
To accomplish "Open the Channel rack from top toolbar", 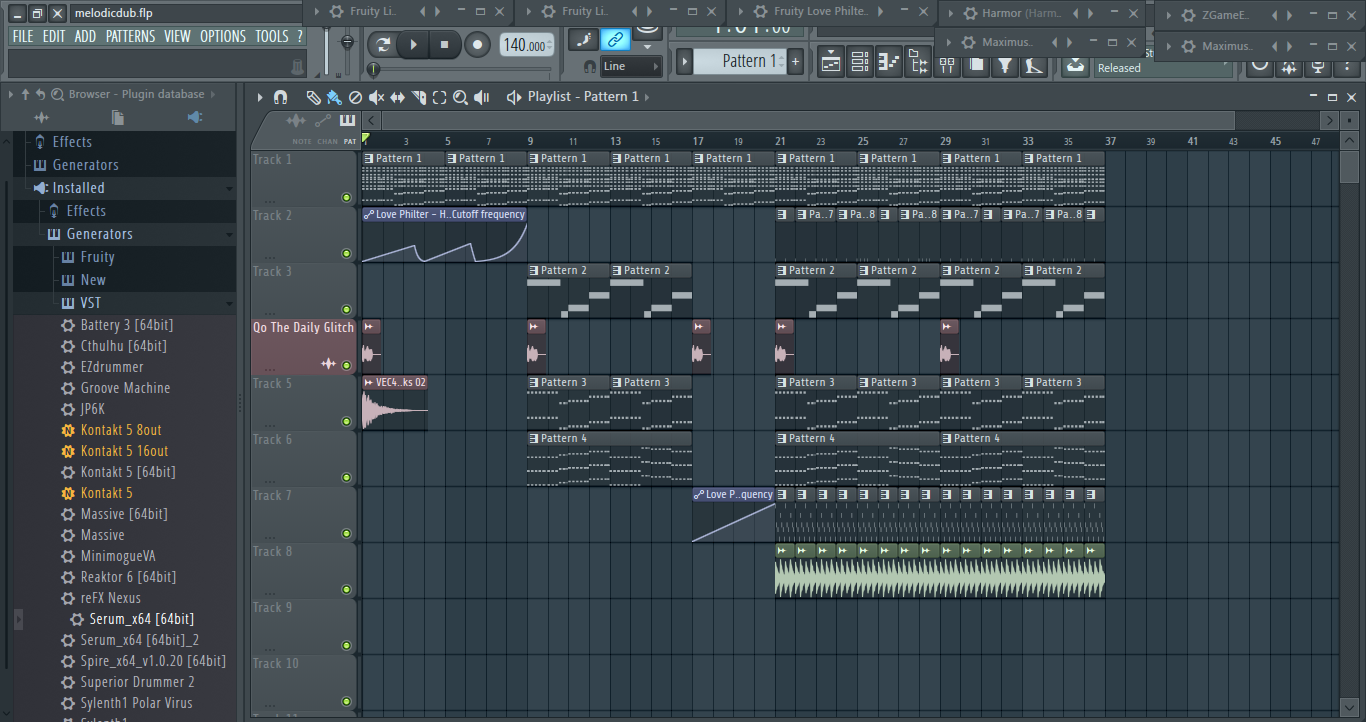I will [x=860, y=63].
